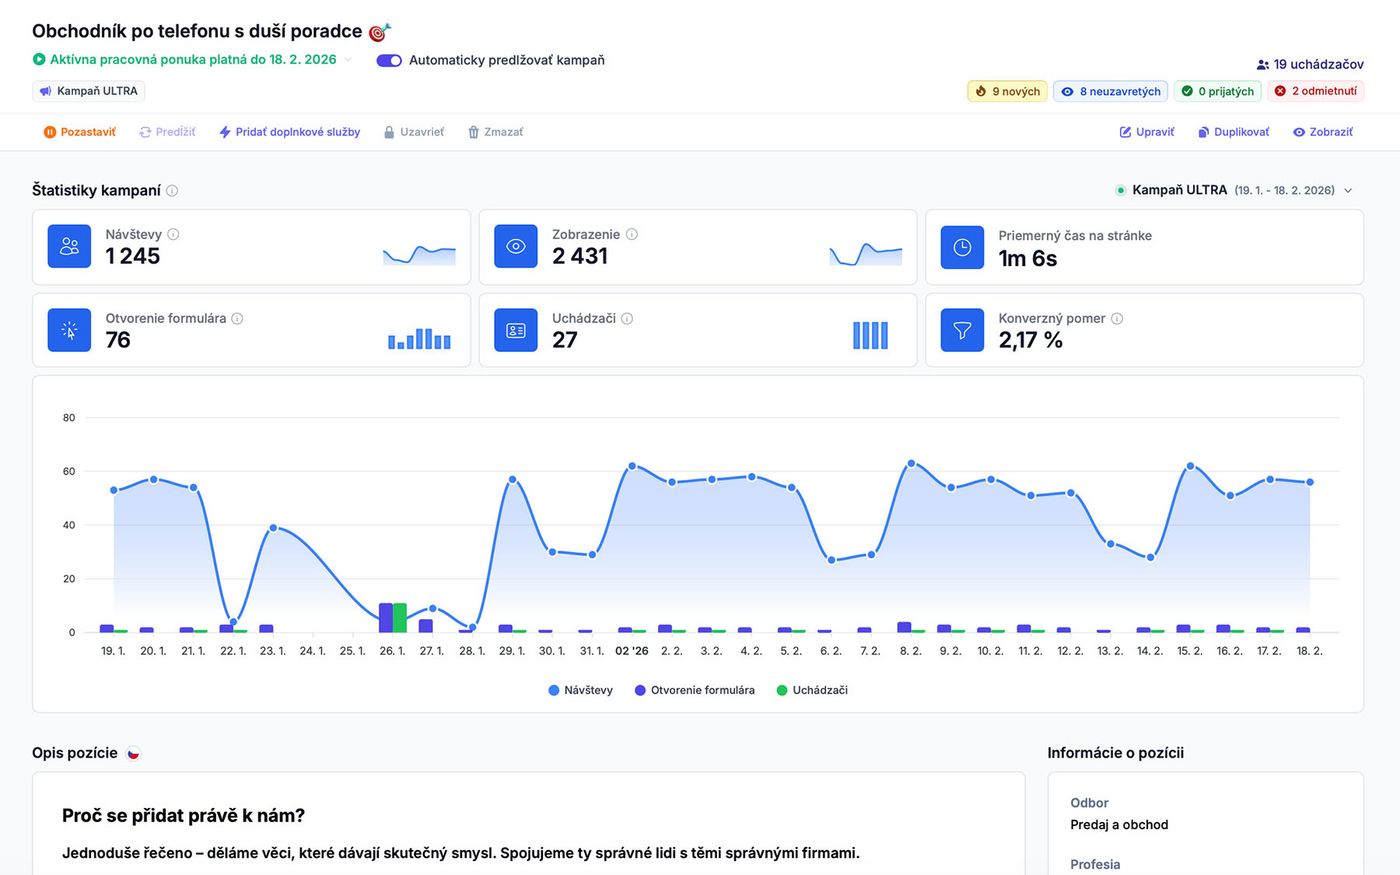The height and width of the screenshot is (875, 1400).
Task: Click Pridať doplnkové služby
Action: (289, 132)
